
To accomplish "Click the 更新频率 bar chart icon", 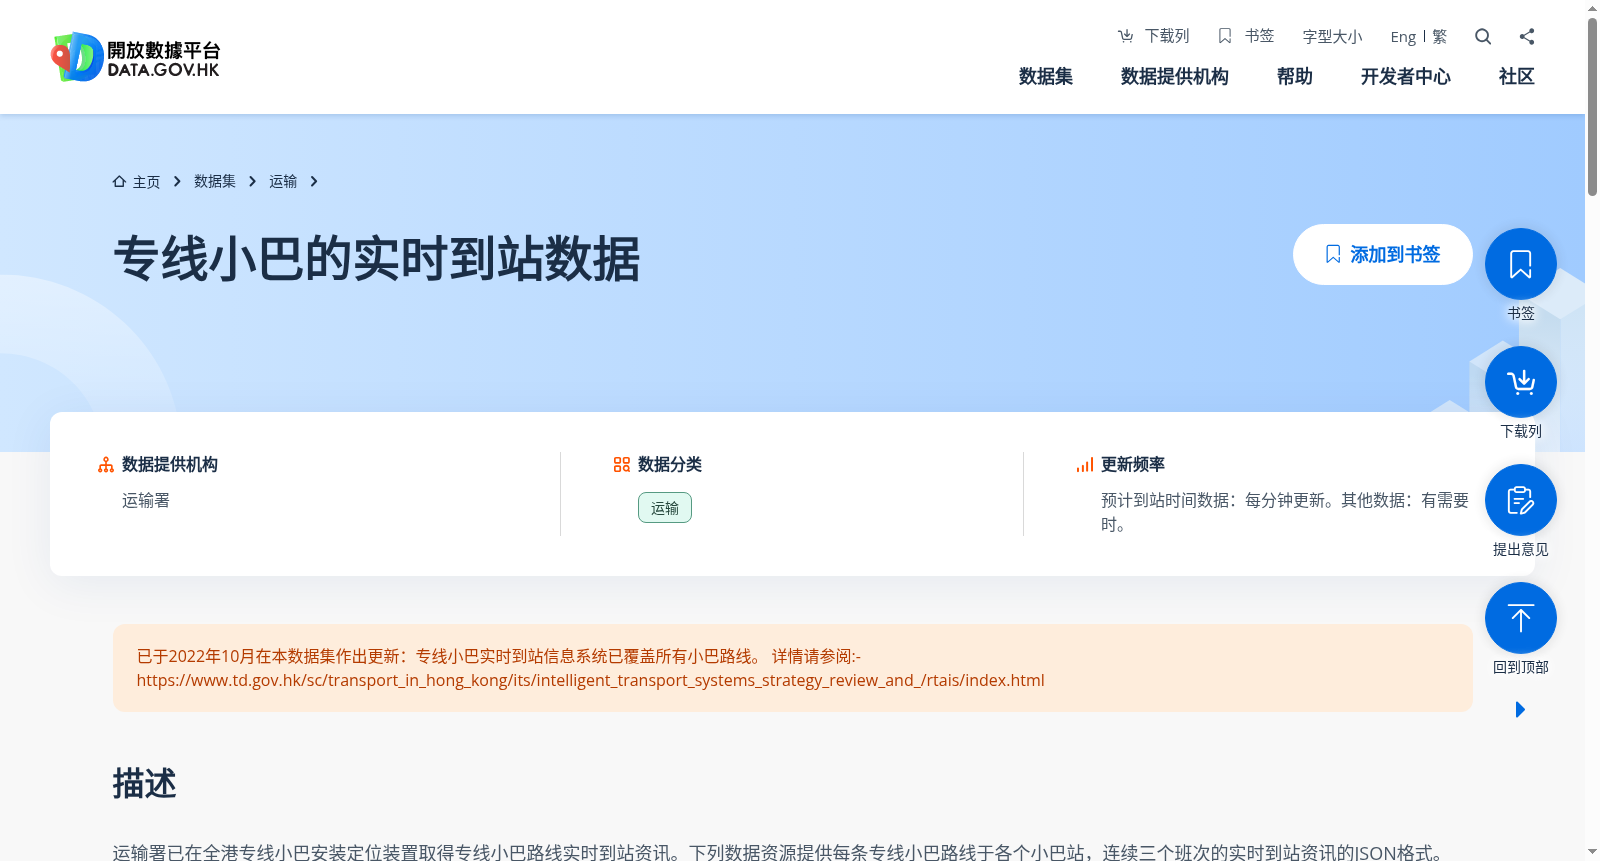I will pyautogui.click(x=1085, y=465).
